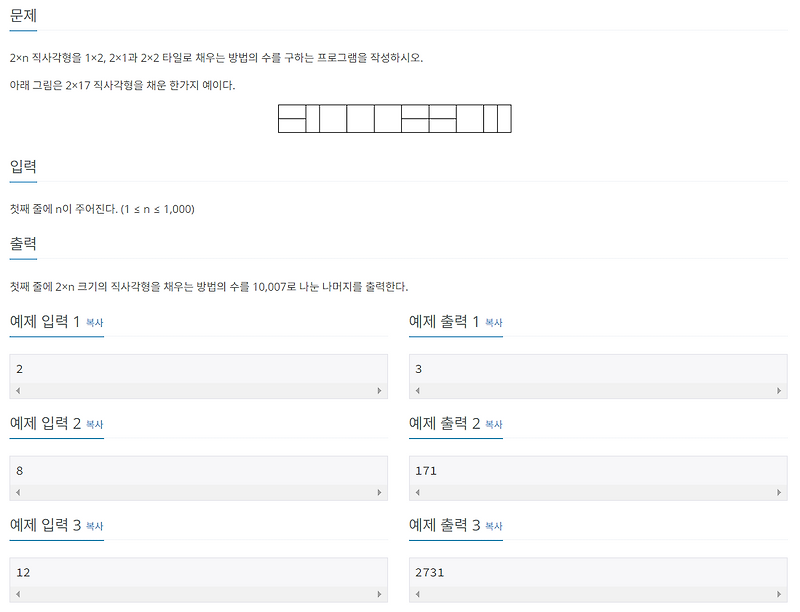Image resolution: width=800 pixels, height=612 pixels.
Task: Click the right scroll arrow of sample input 1
Action: point(381,391)
